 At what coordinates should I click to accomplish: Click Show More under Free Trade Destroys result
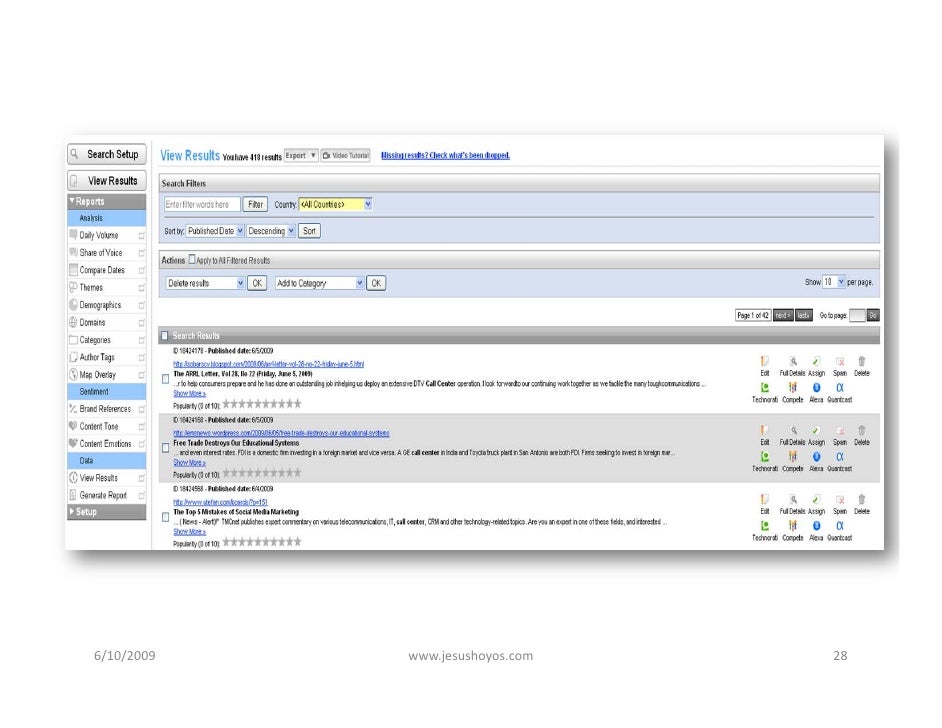click(189, 463)
